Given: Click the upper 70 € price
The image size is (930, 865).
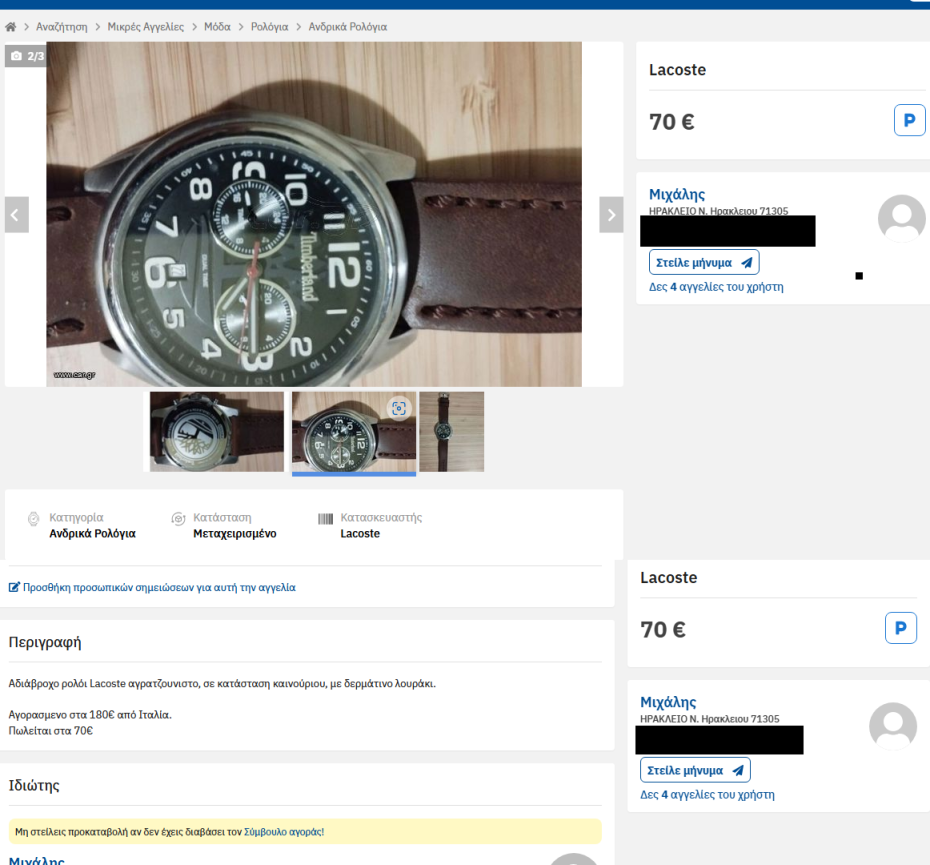Looking at the screenshot, I should tap(671, 122).
